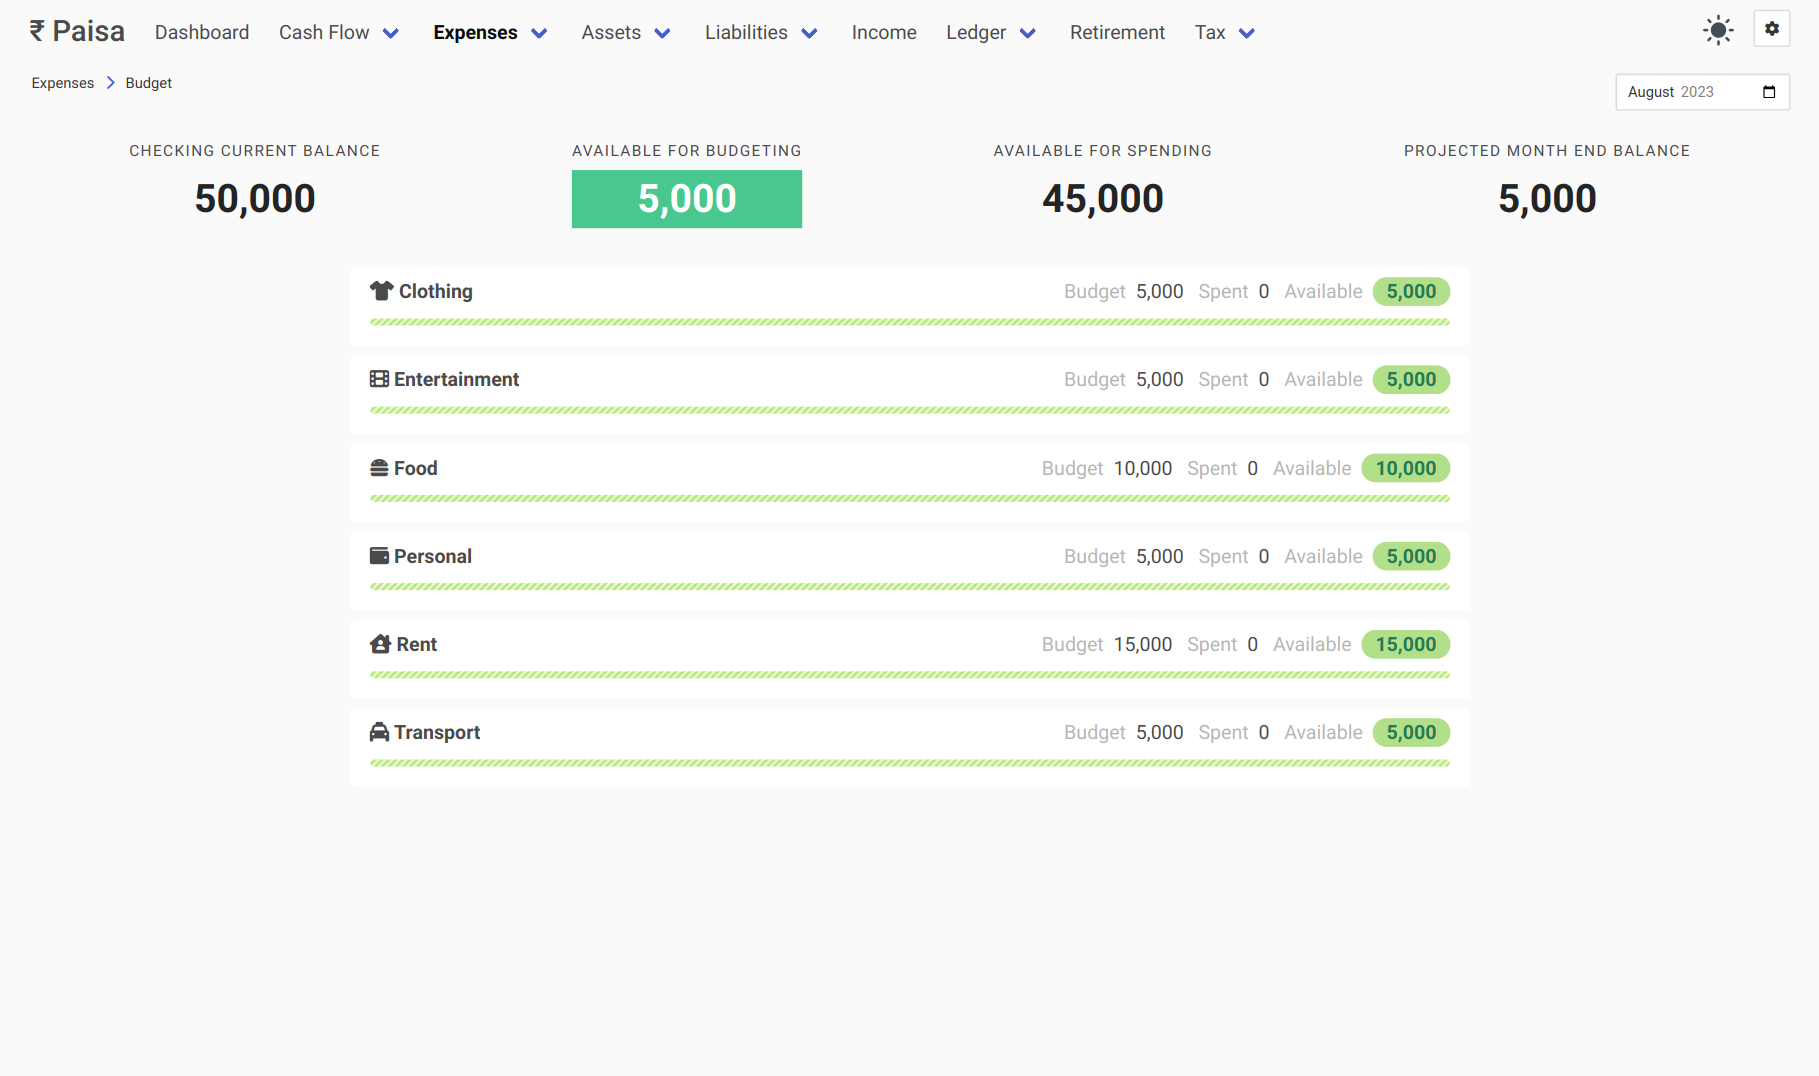This screenshot has width=1819, height=1076.
Task: Click the Clothing t-shirt icon
Action: [381, 291]
